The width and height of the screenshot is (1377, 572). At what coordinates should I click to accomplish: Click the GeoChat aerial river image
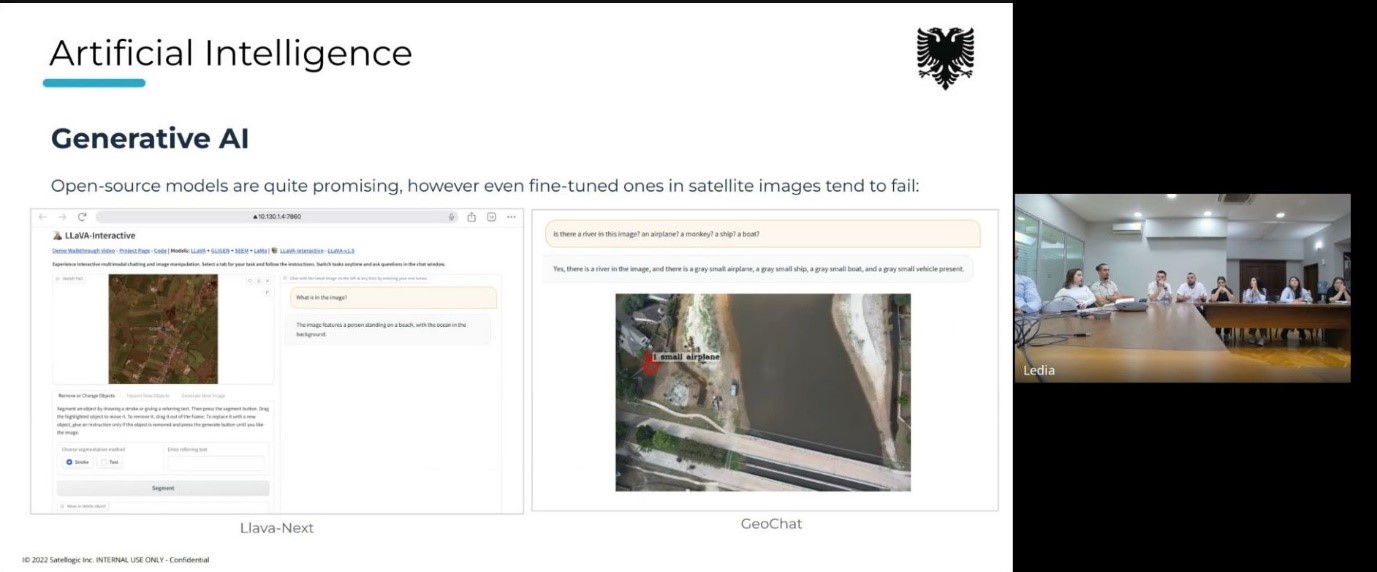tap(762, 391)
